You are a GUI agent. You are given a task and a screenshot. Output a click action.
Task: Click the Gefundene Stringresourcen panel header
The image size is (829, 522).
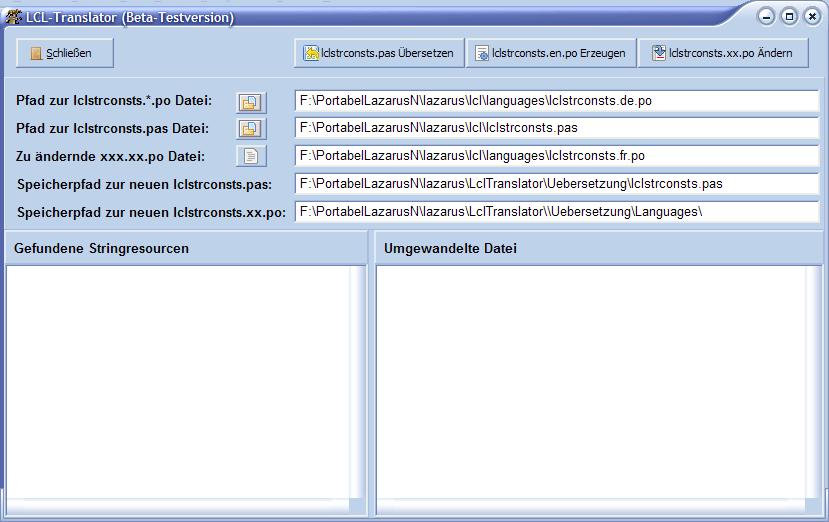coord(186,248)
